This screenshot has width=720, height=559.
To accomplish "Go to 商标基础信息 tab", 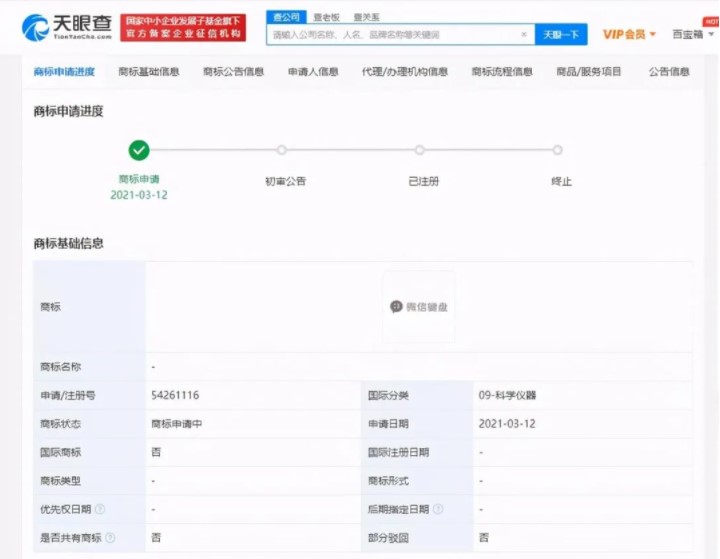I will (x=148, y=72).
